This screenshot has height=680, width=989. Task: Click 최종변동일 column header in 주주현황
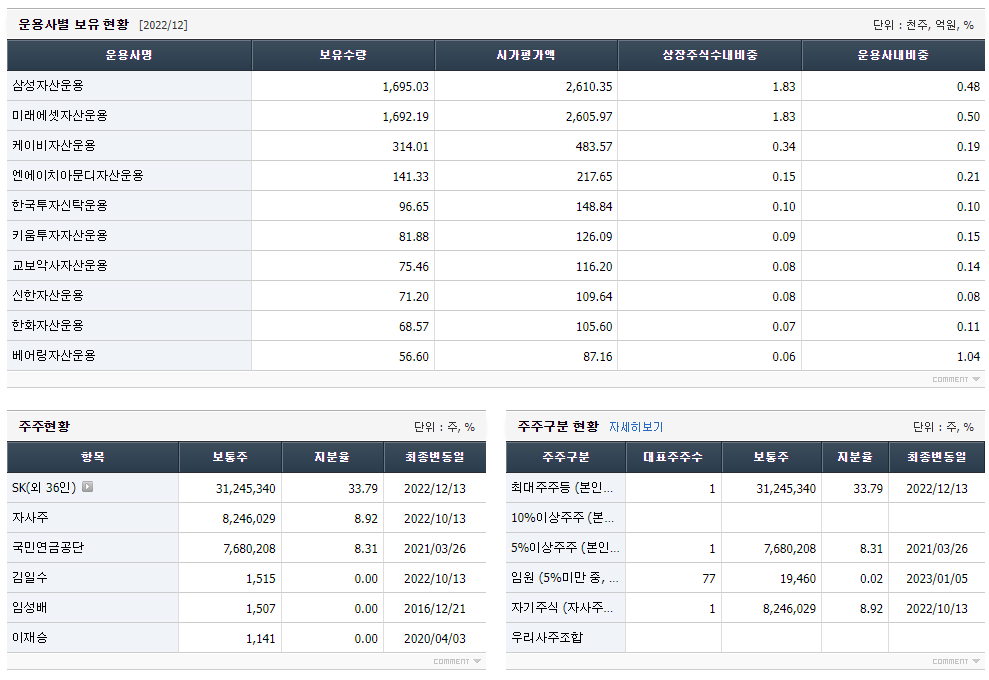(x=435, y=457)
